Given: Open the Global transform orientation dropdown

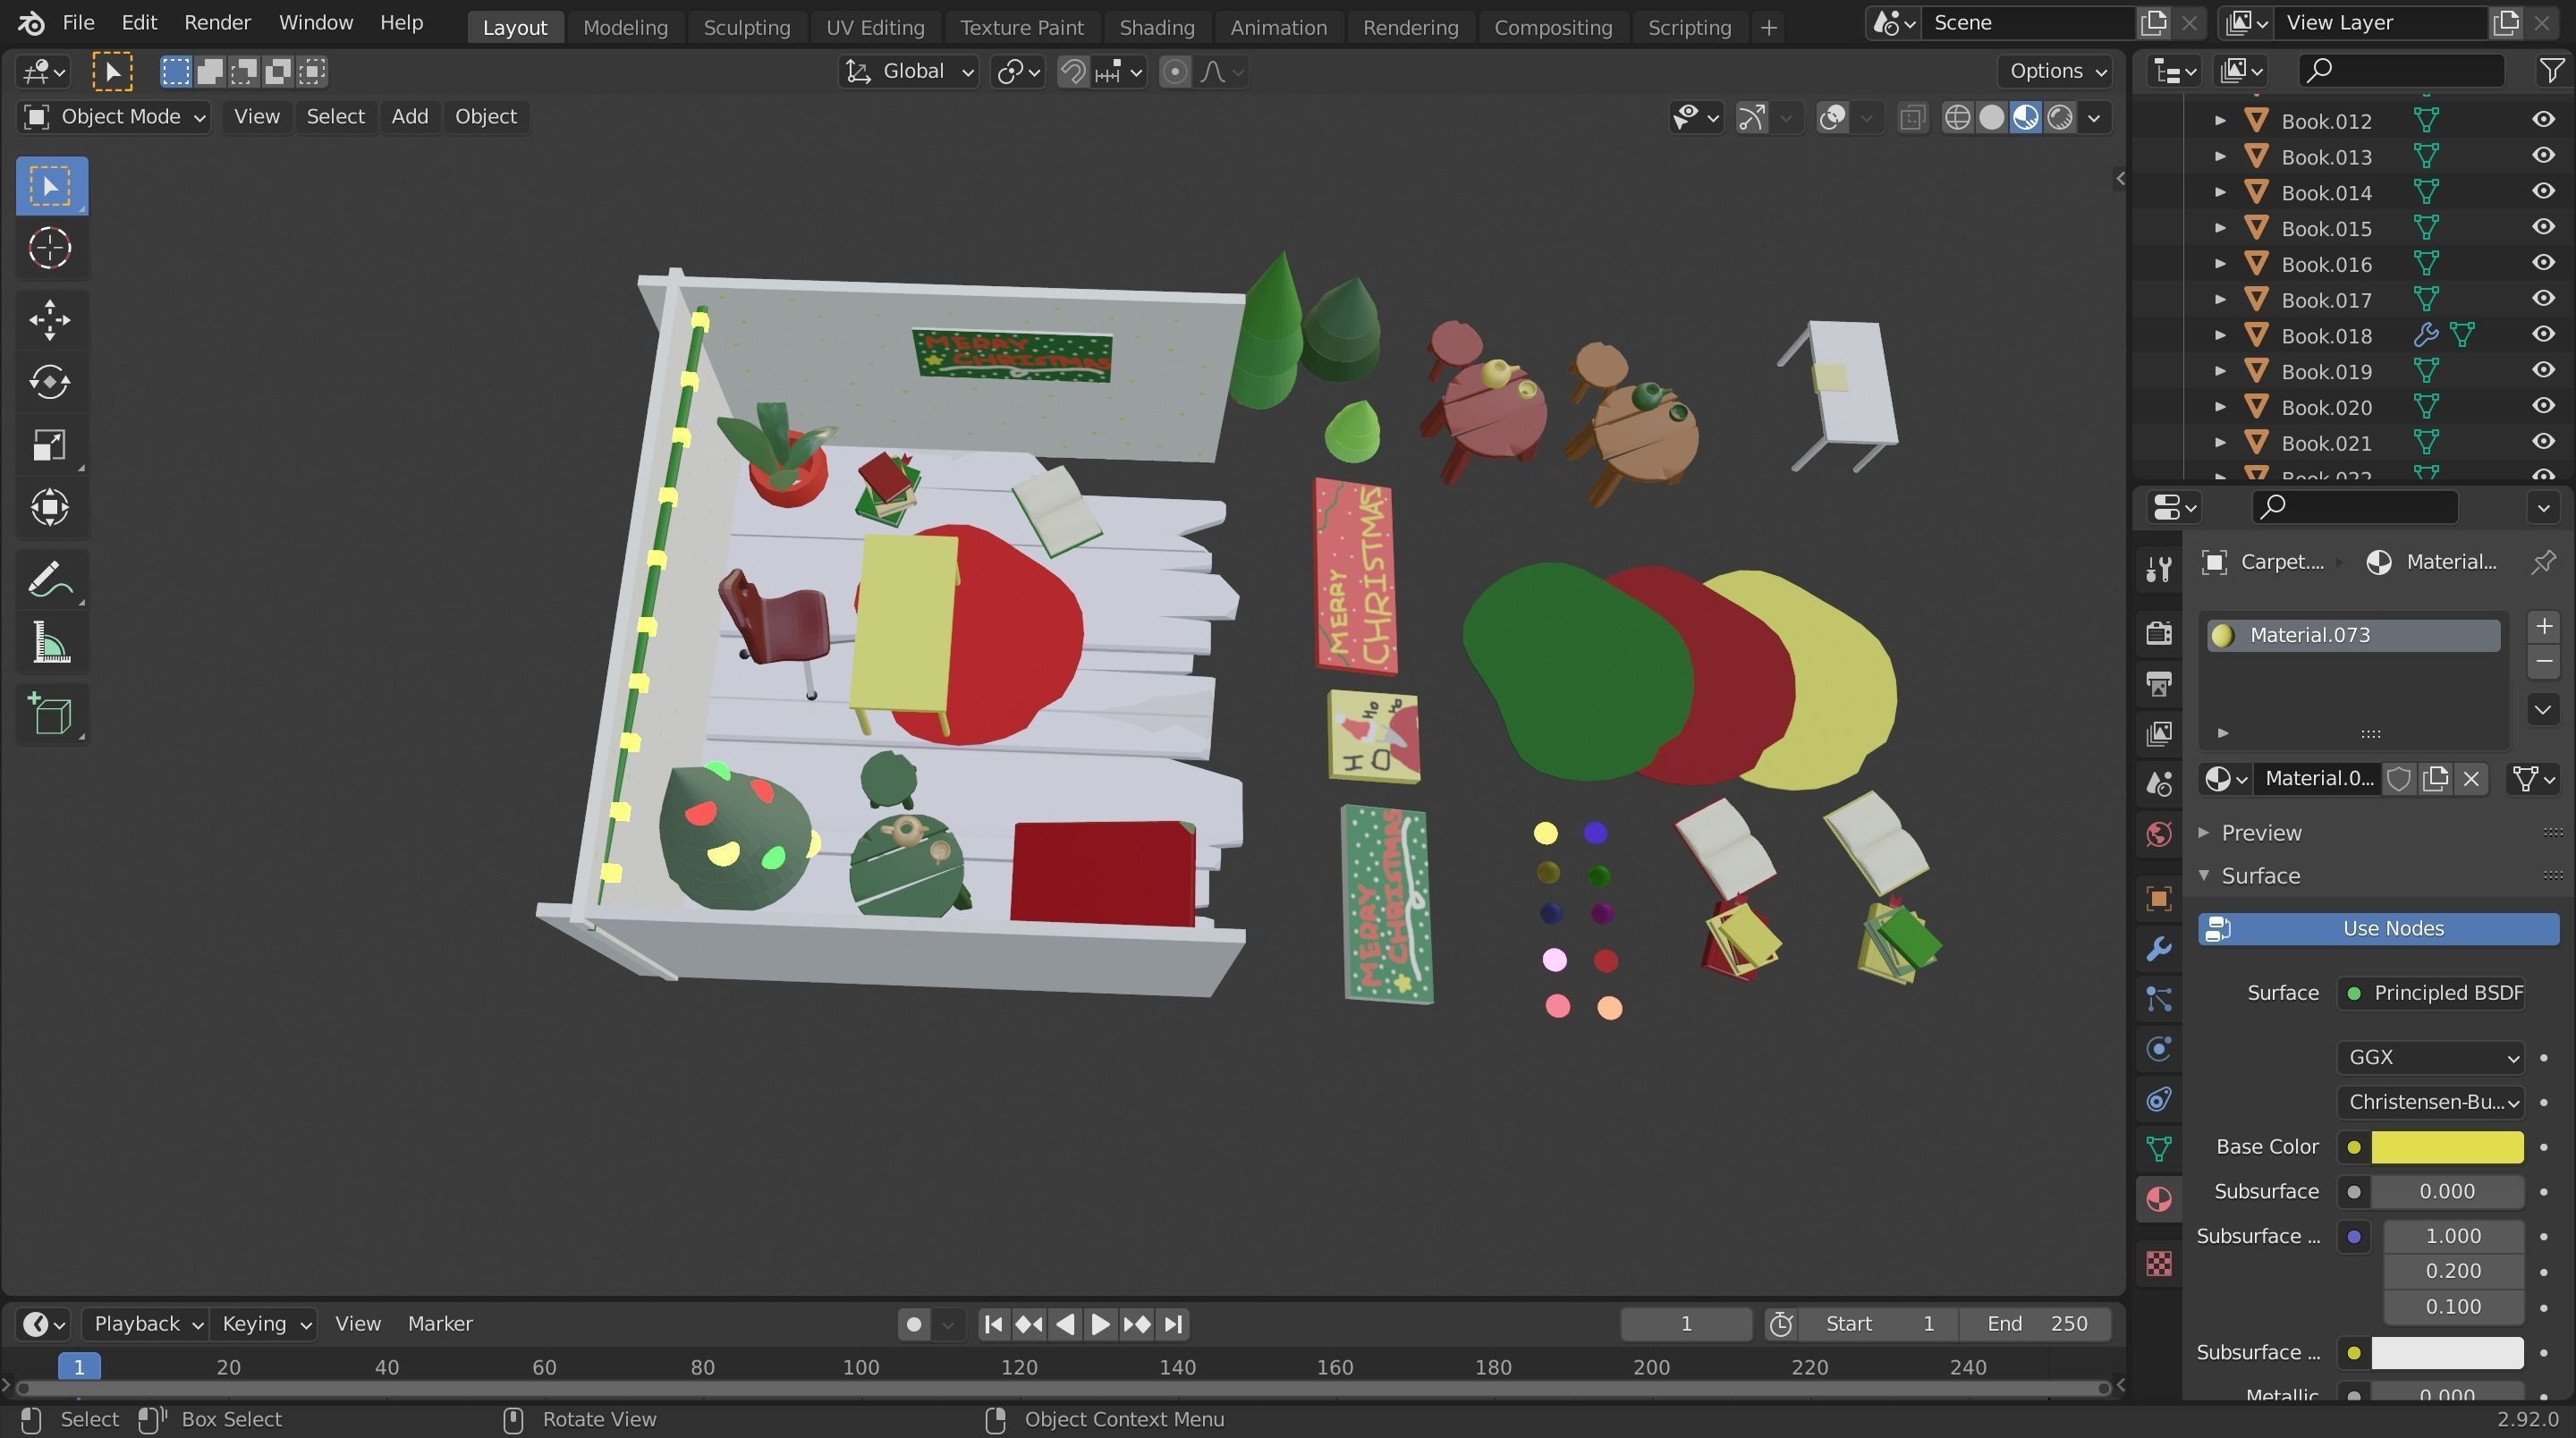Looking at the screenshot, I should point(908,71).
